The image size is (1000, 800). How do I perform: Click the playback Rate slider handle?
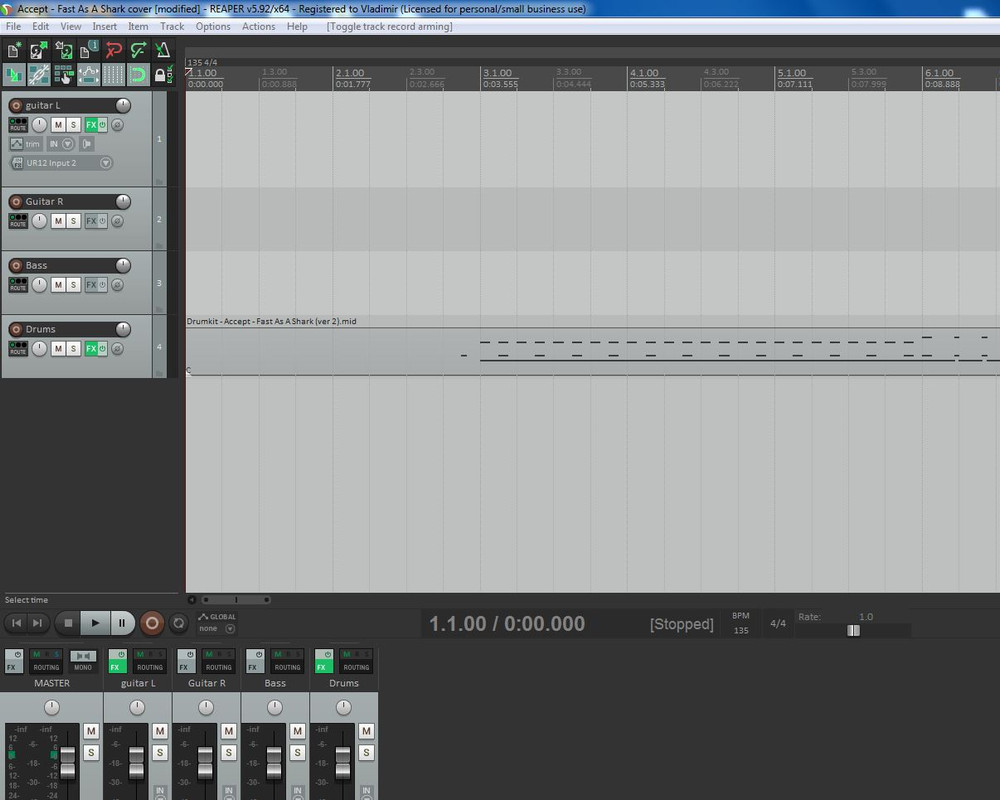tap(853, 630)
